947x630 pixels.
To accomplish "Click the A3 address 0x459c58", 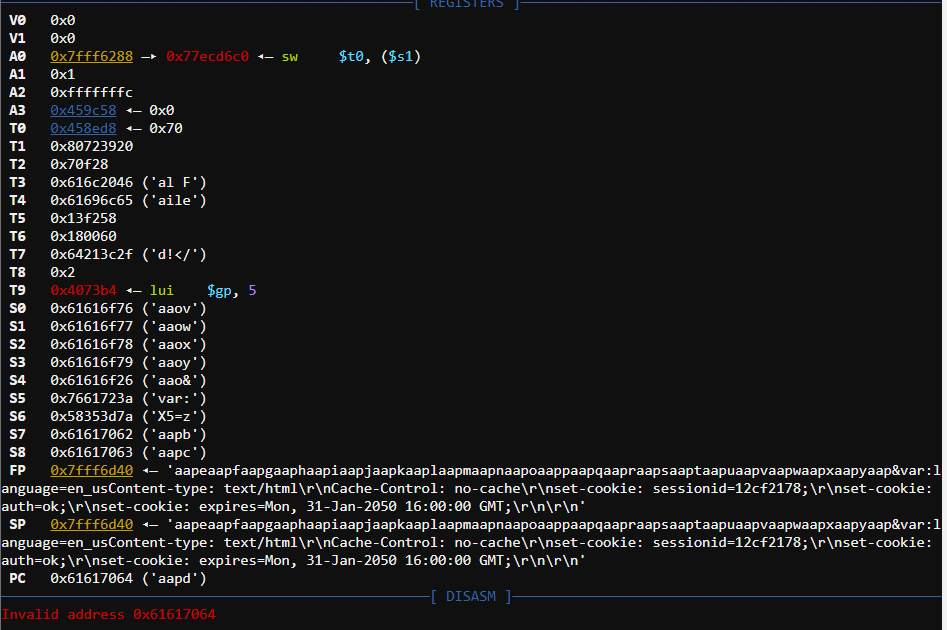I will point(83,111).
